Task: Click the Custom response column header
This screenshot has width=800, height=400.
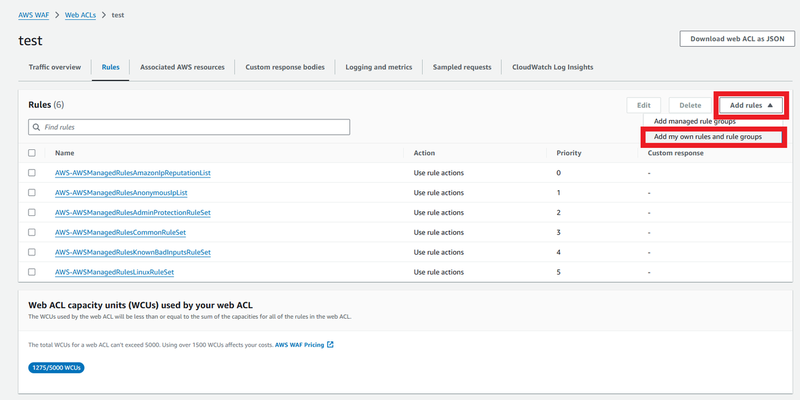Action: (676, 153)
